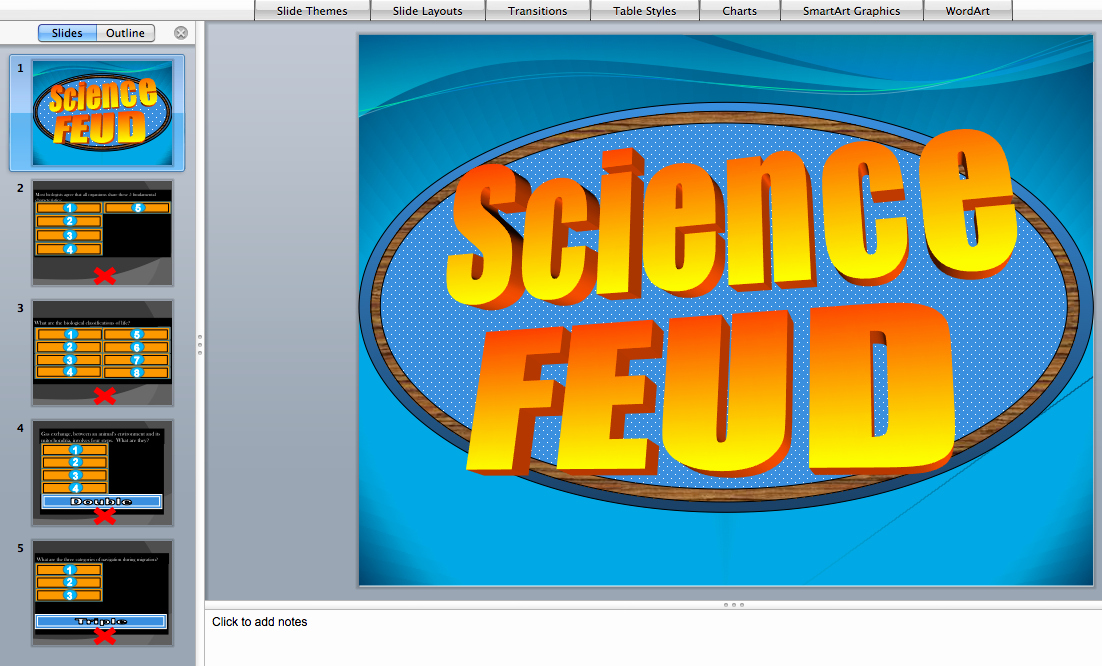Switch sidebar to Outline view
The width and height of the screenshot is (1102, 666).
[125, 33]
